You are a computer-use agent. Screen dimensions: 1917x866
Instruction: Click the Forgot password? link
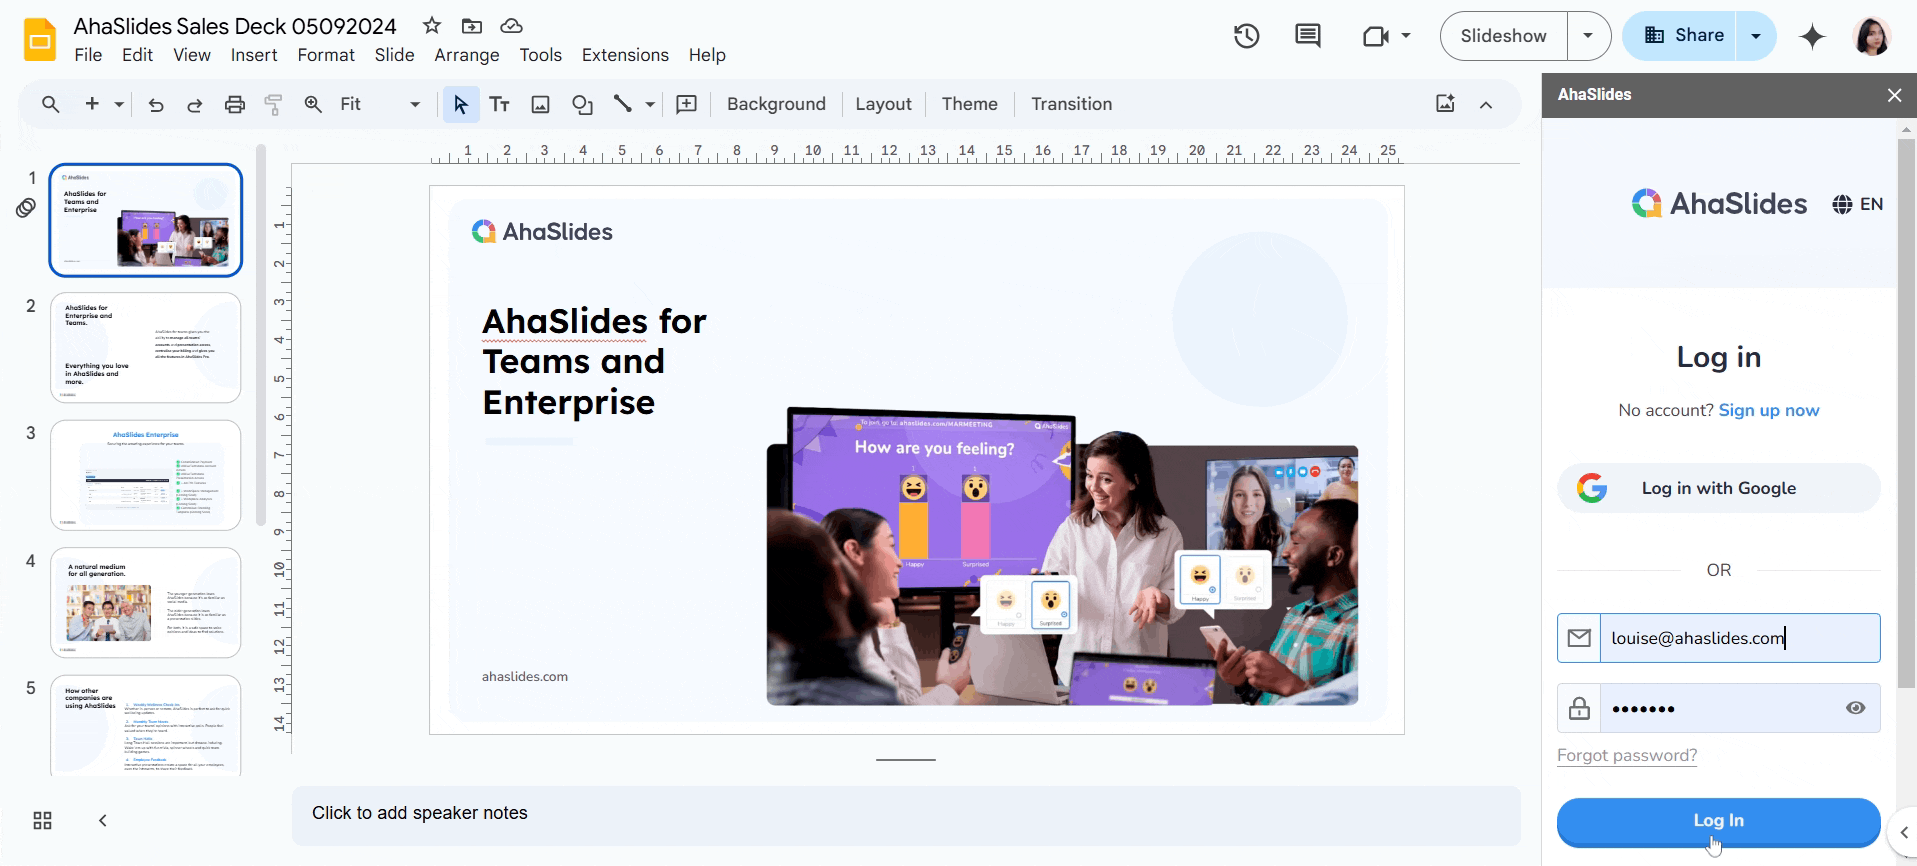click(1627, 755)
